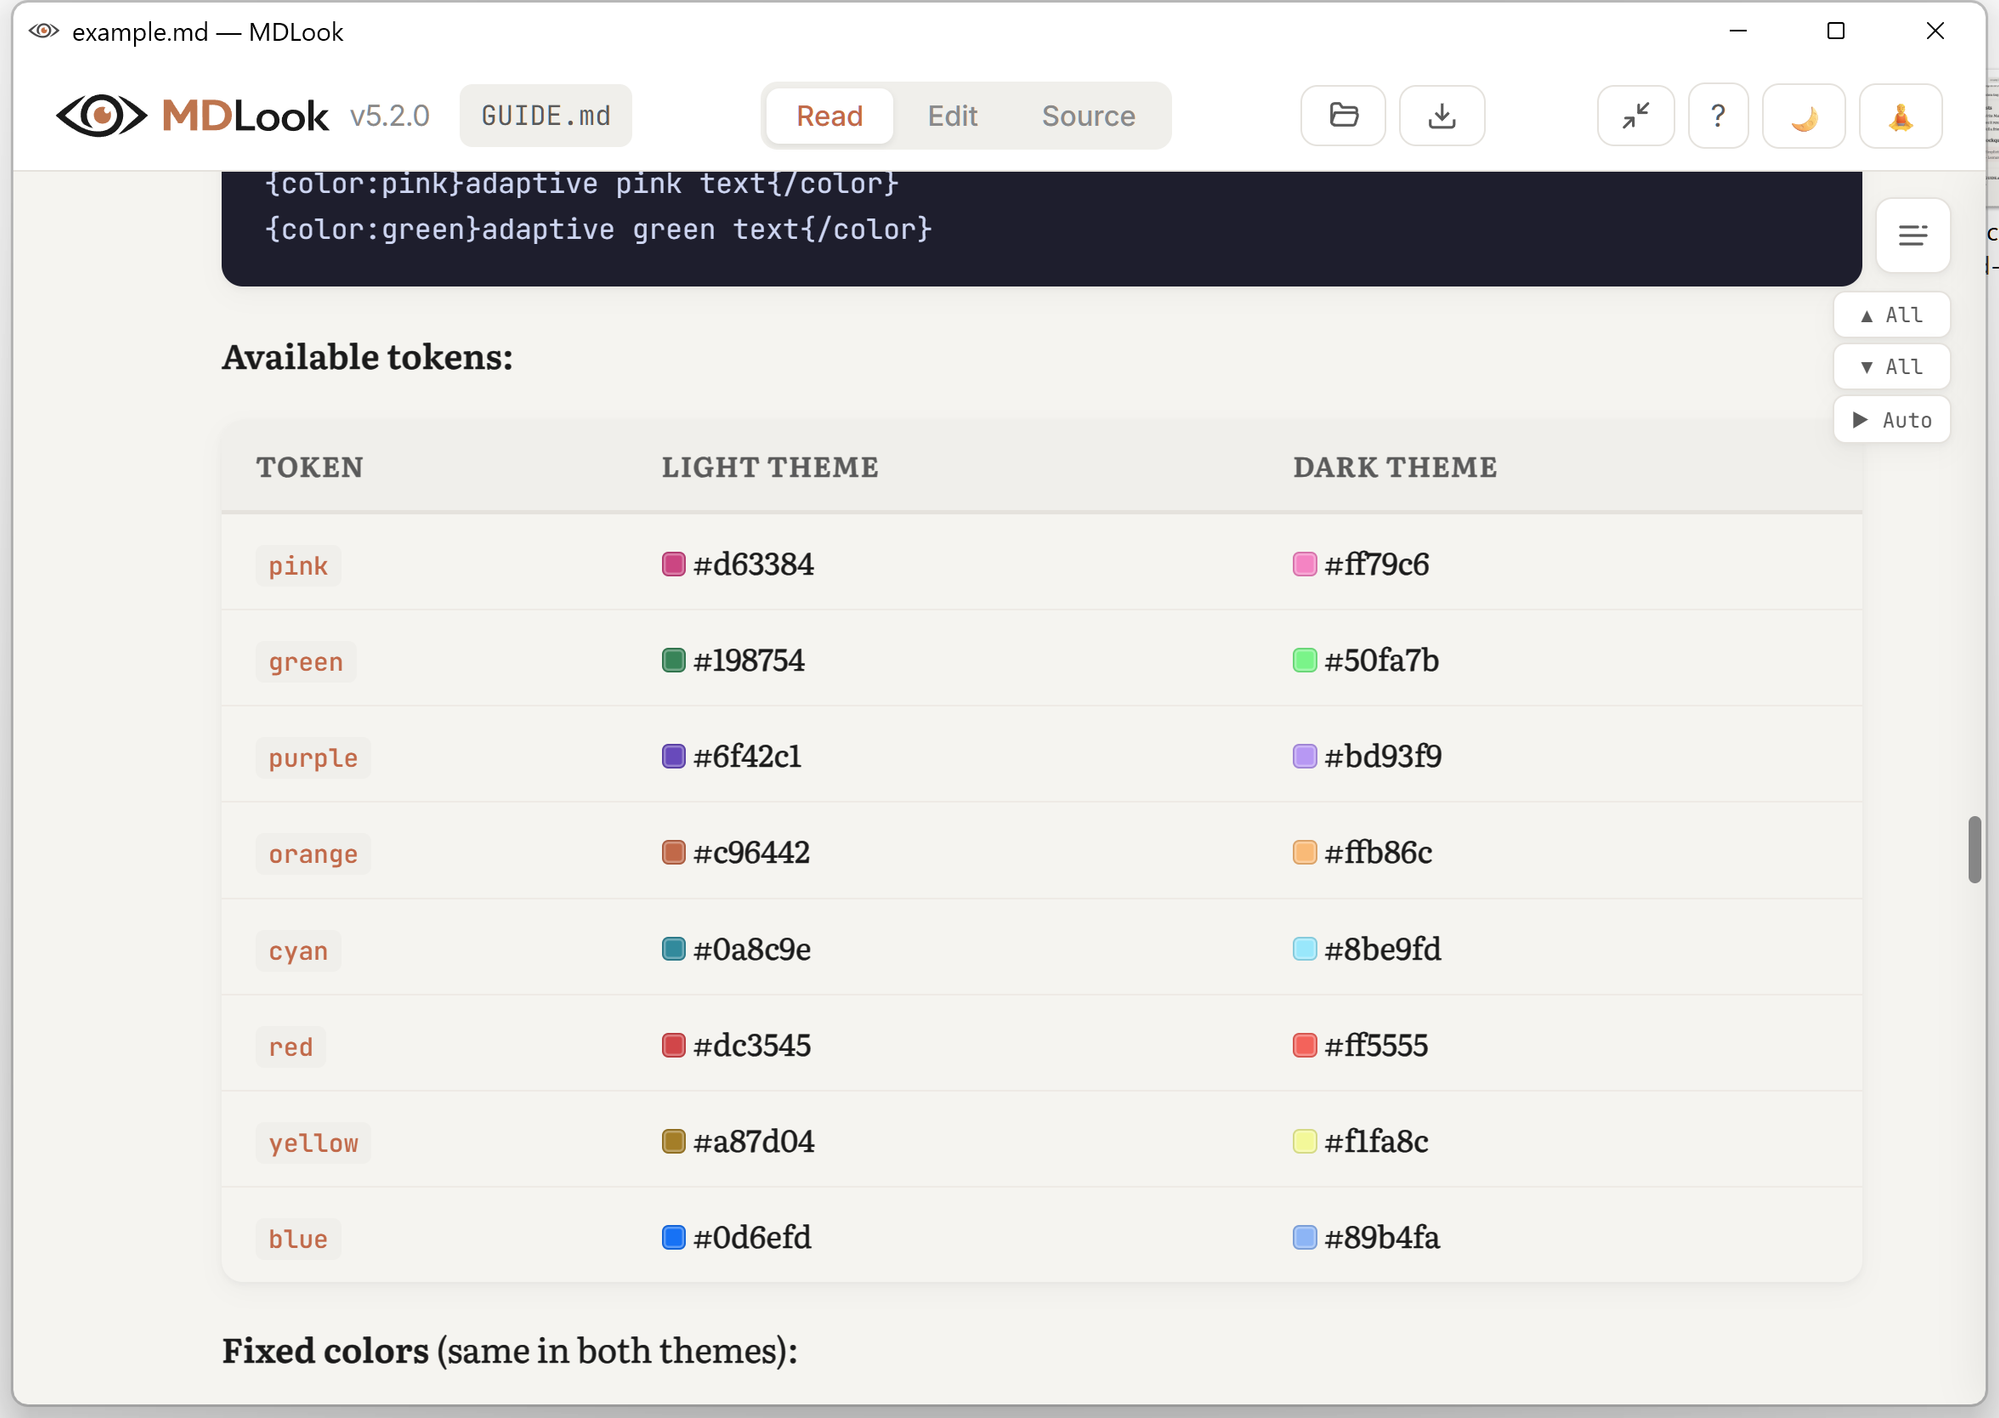This screenshot has width=1999, height=1418.
Task: Collapse all sections with the up All button
Action: (1891, 315)
